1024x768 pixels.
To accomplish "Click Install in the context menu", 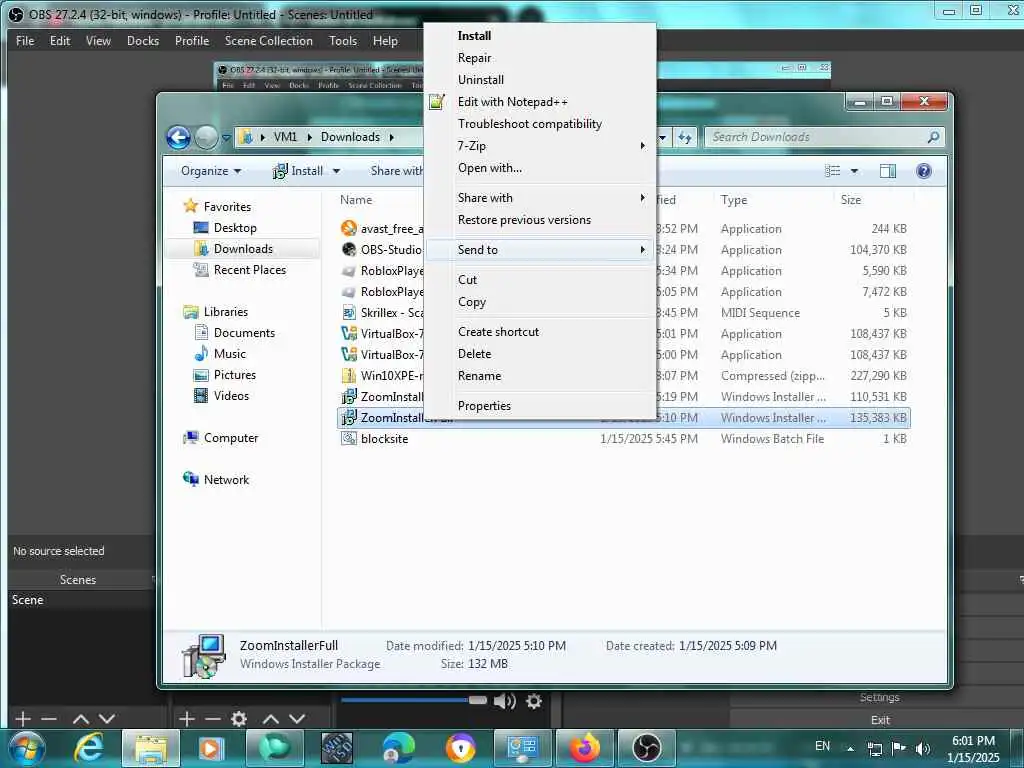I will click(474, 36).
